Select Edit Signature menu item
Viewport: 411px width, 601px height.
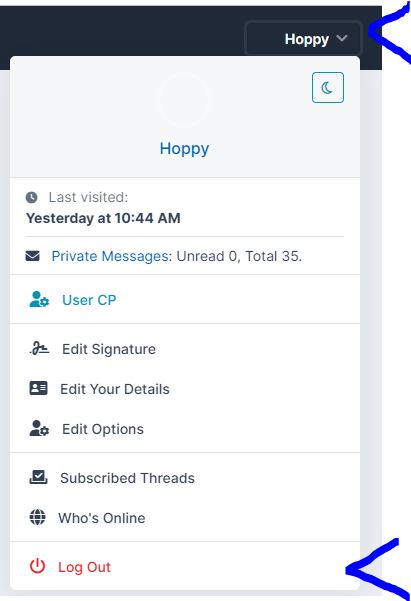coord(185,349)
